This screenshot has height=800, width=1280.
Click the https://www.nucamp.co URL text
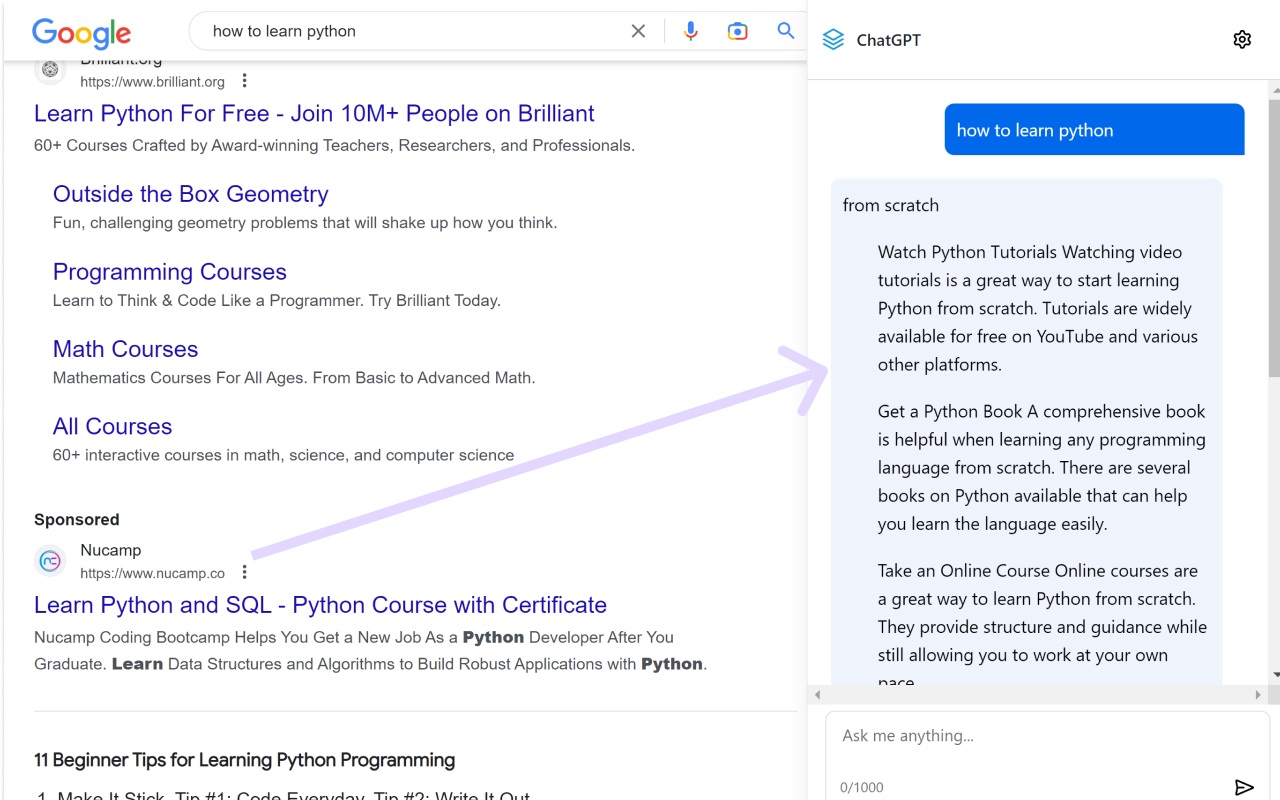(x=152, y=573)
